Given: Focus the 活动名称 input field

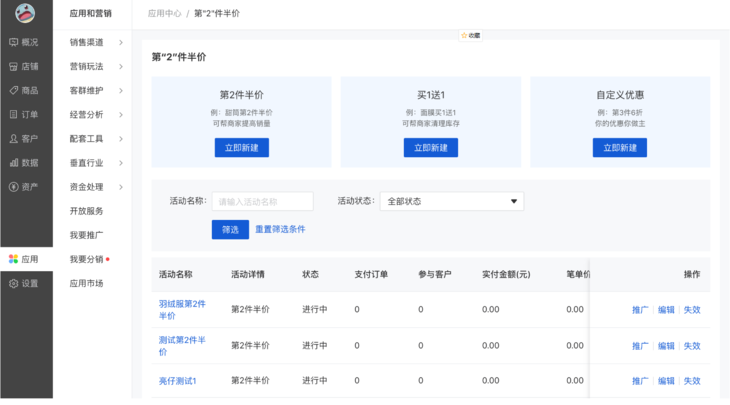Looking at the screenshot, I should click(x=262, y=201).
